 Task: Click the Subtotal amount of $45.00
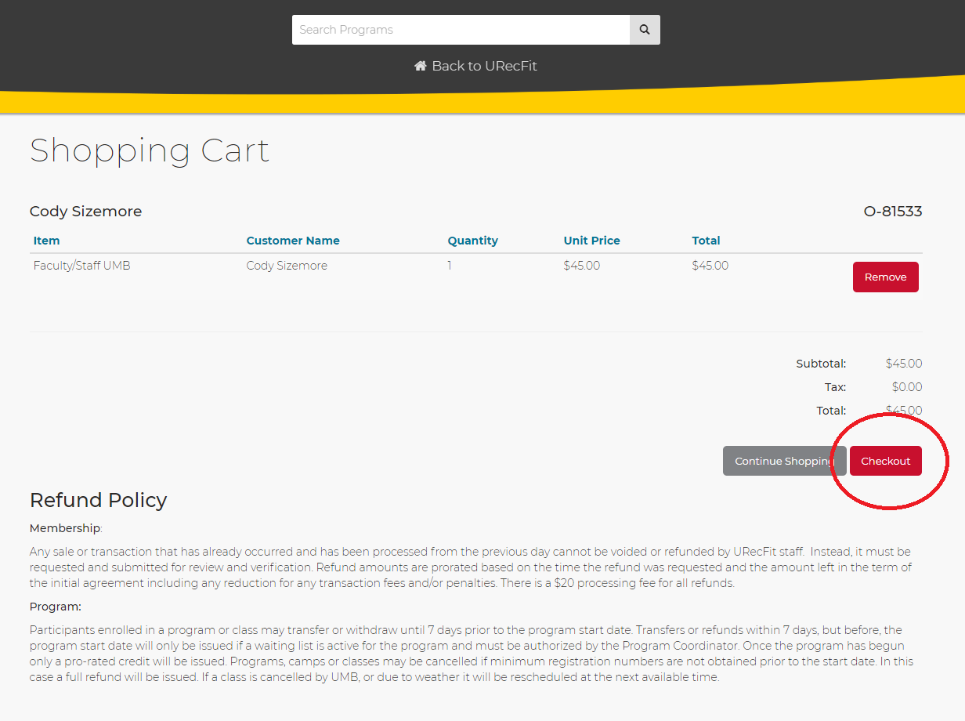point(903,364)
